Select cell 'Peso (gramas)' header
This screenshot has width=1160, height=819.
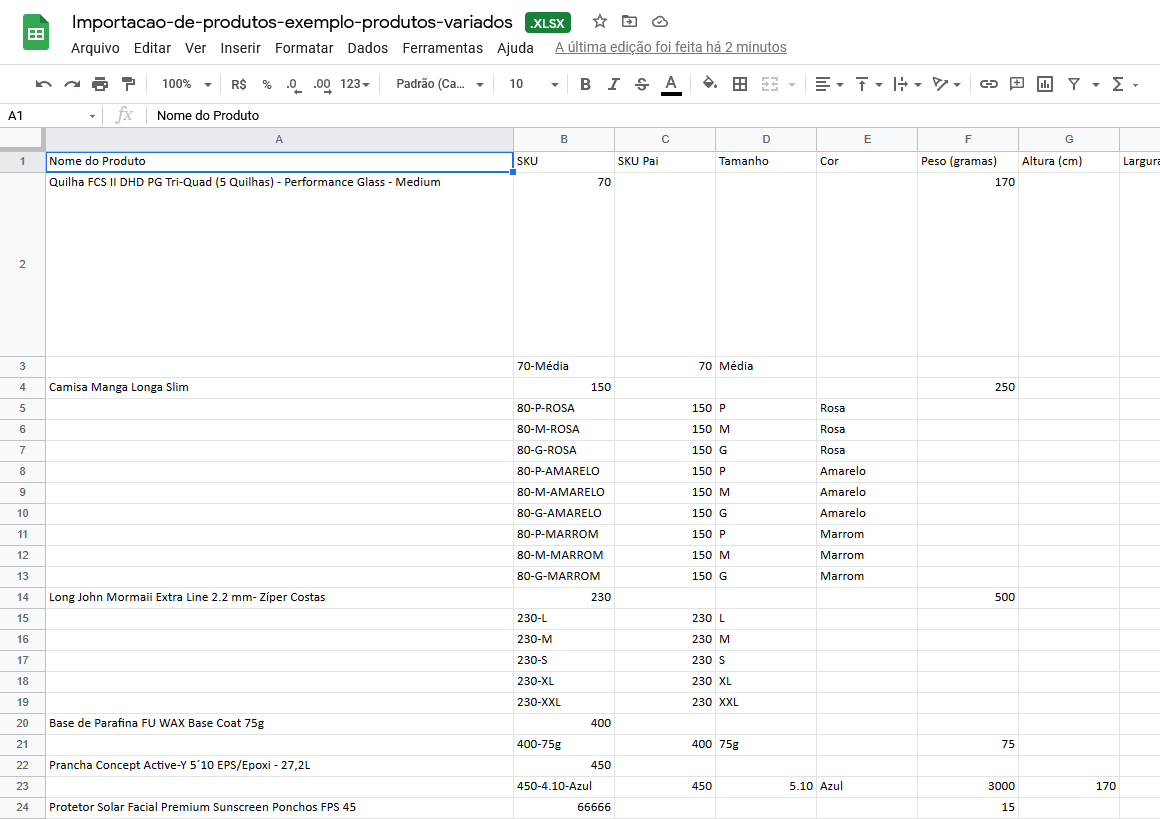968,161
